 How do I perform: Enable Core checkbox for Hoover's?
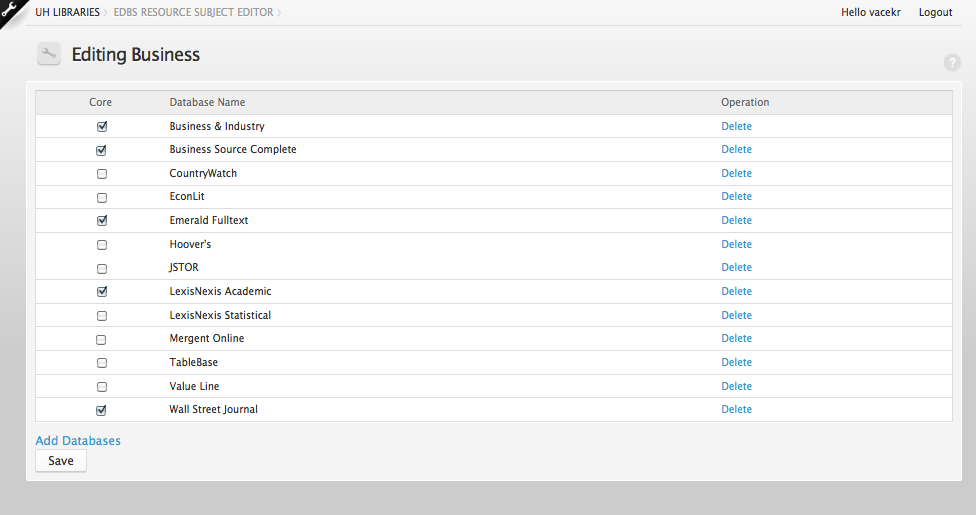101,245
